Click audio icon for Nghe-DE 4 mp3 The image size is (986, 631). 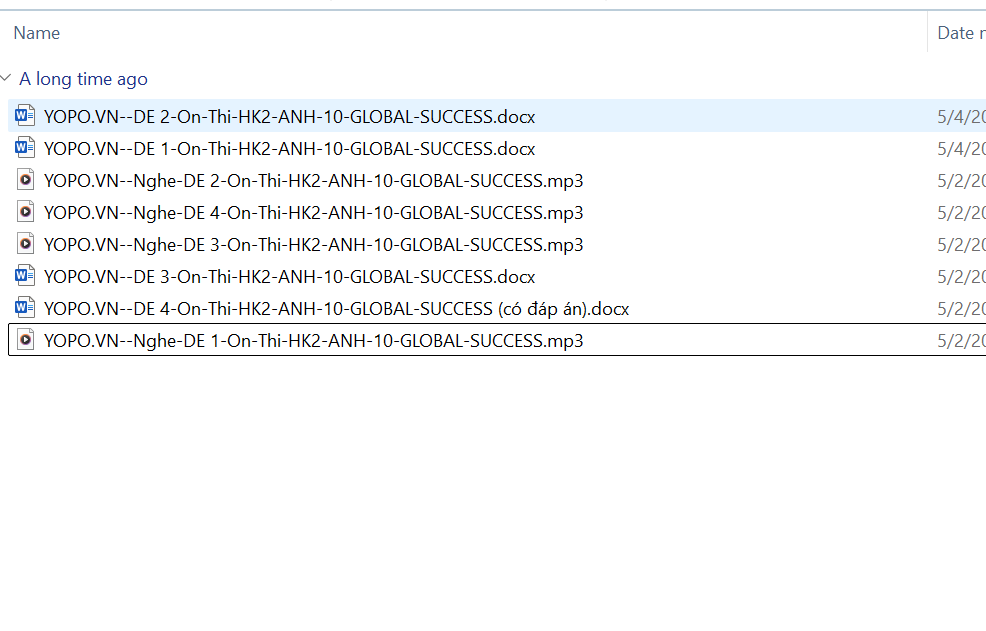click(25, 212)
